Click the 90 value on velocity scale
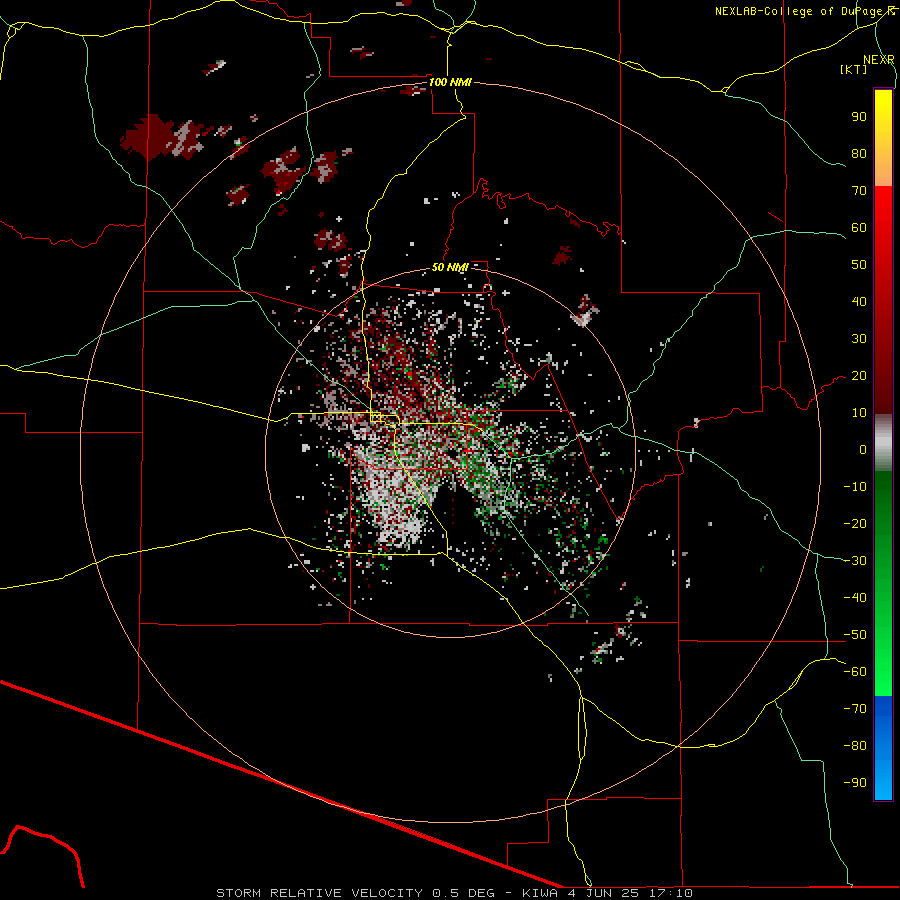The width and height of the screenshot is (900, 900). pos(859,117)
